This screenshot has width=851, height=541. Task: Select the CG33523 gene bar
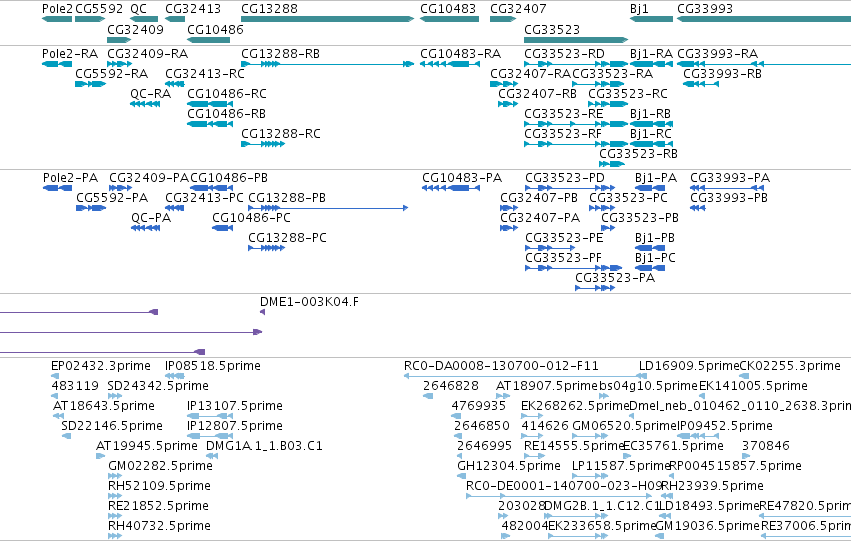576,40
